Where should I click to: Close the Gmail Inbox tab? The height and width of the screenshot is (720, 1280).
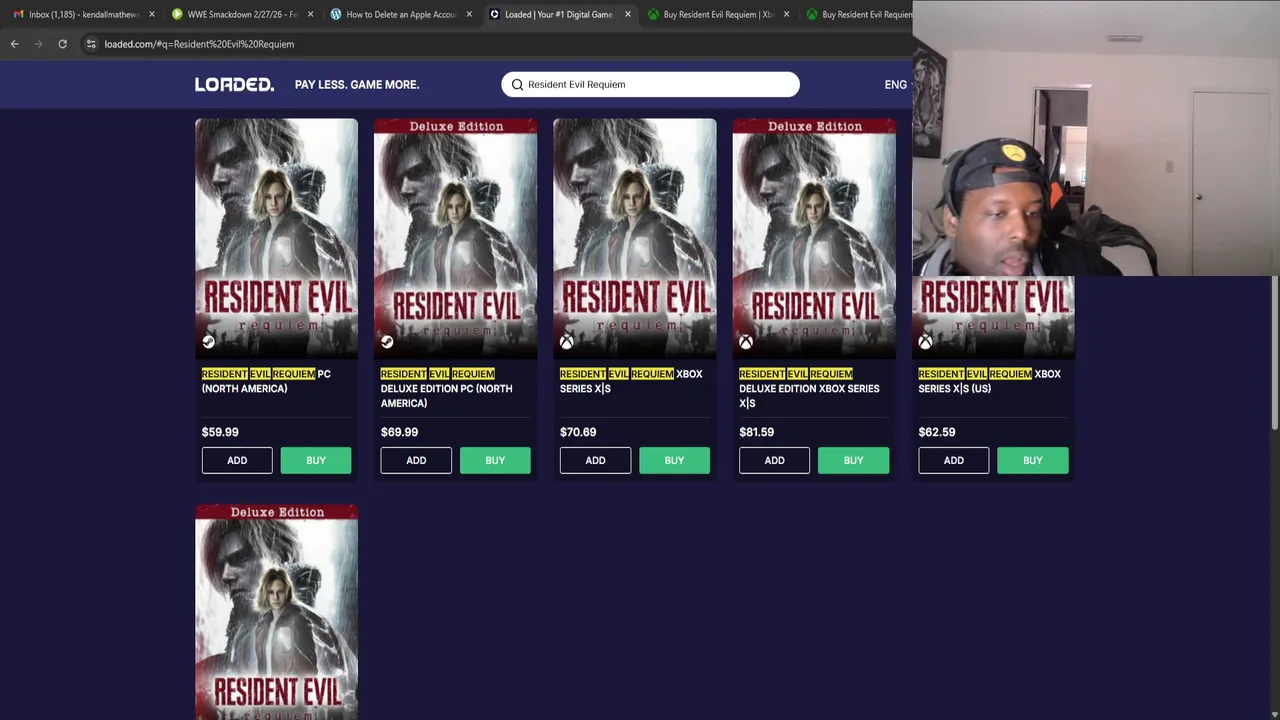tap(152, 14)
